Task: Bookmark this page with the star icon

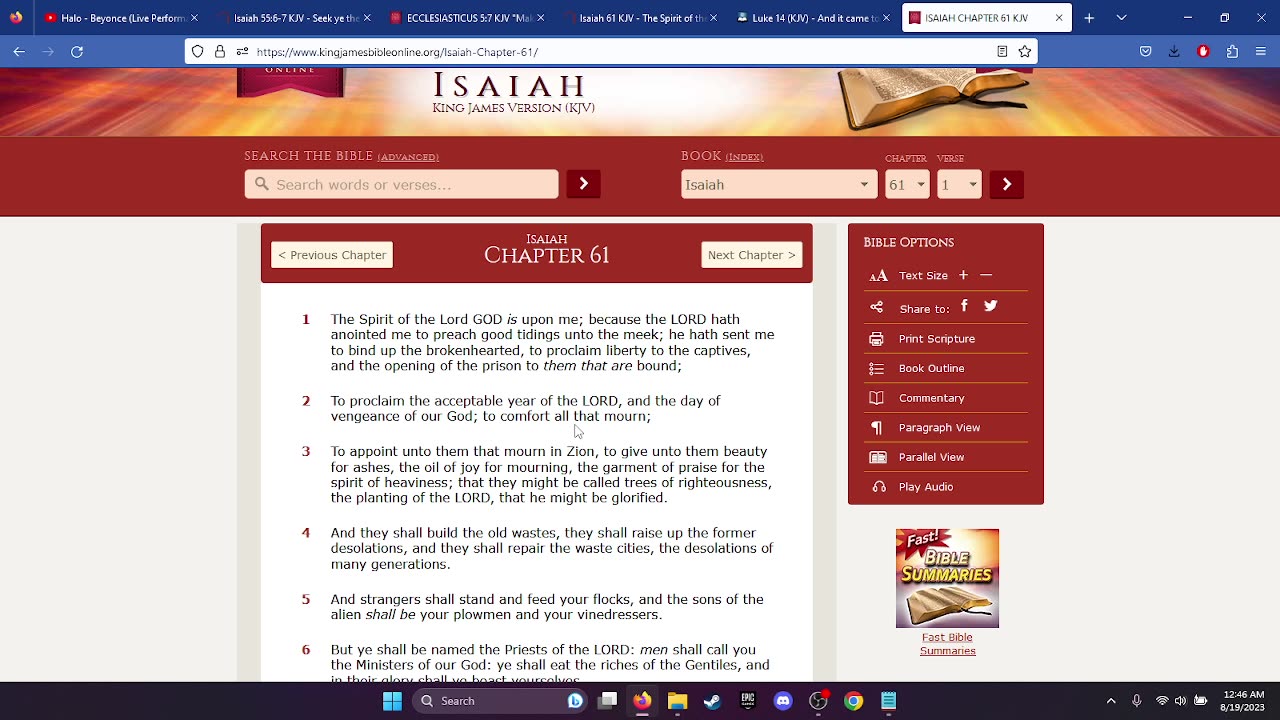Action: (1024, 52)
